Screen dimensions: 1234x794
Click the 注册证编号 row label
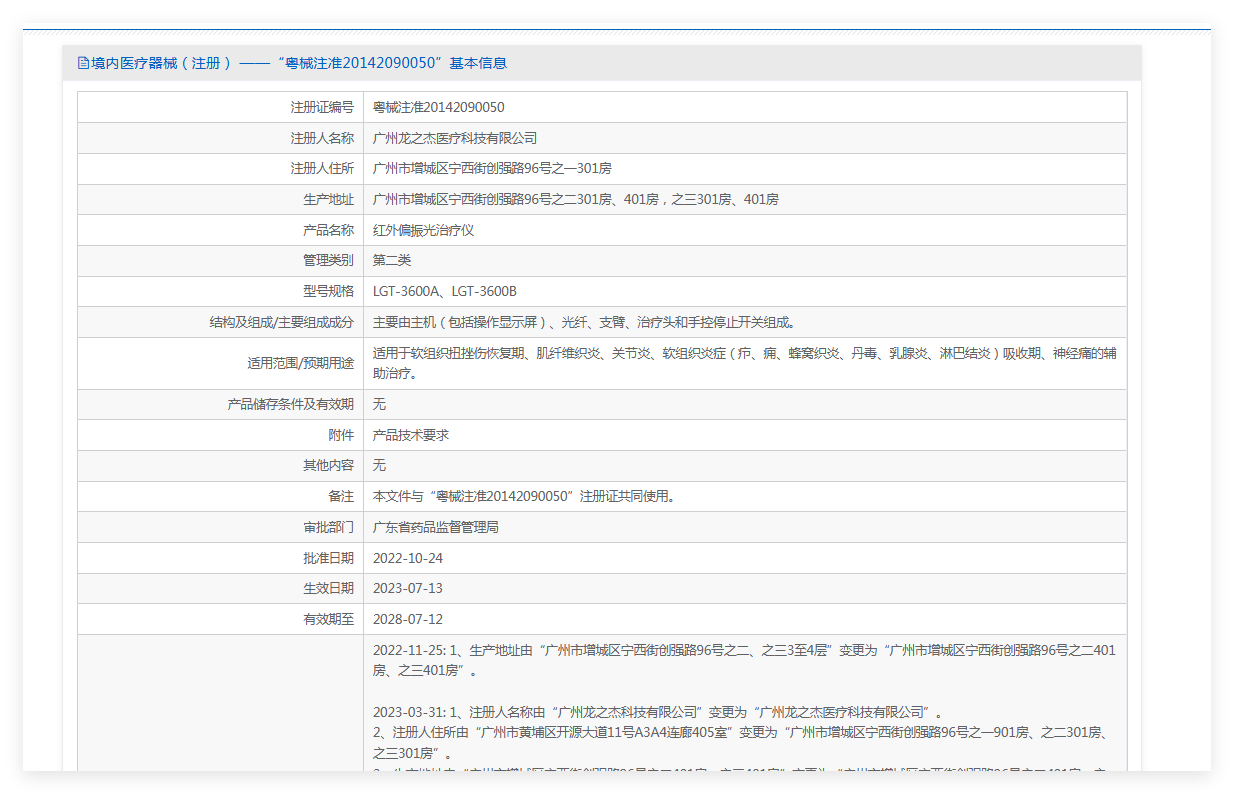(x=322, y=107)
